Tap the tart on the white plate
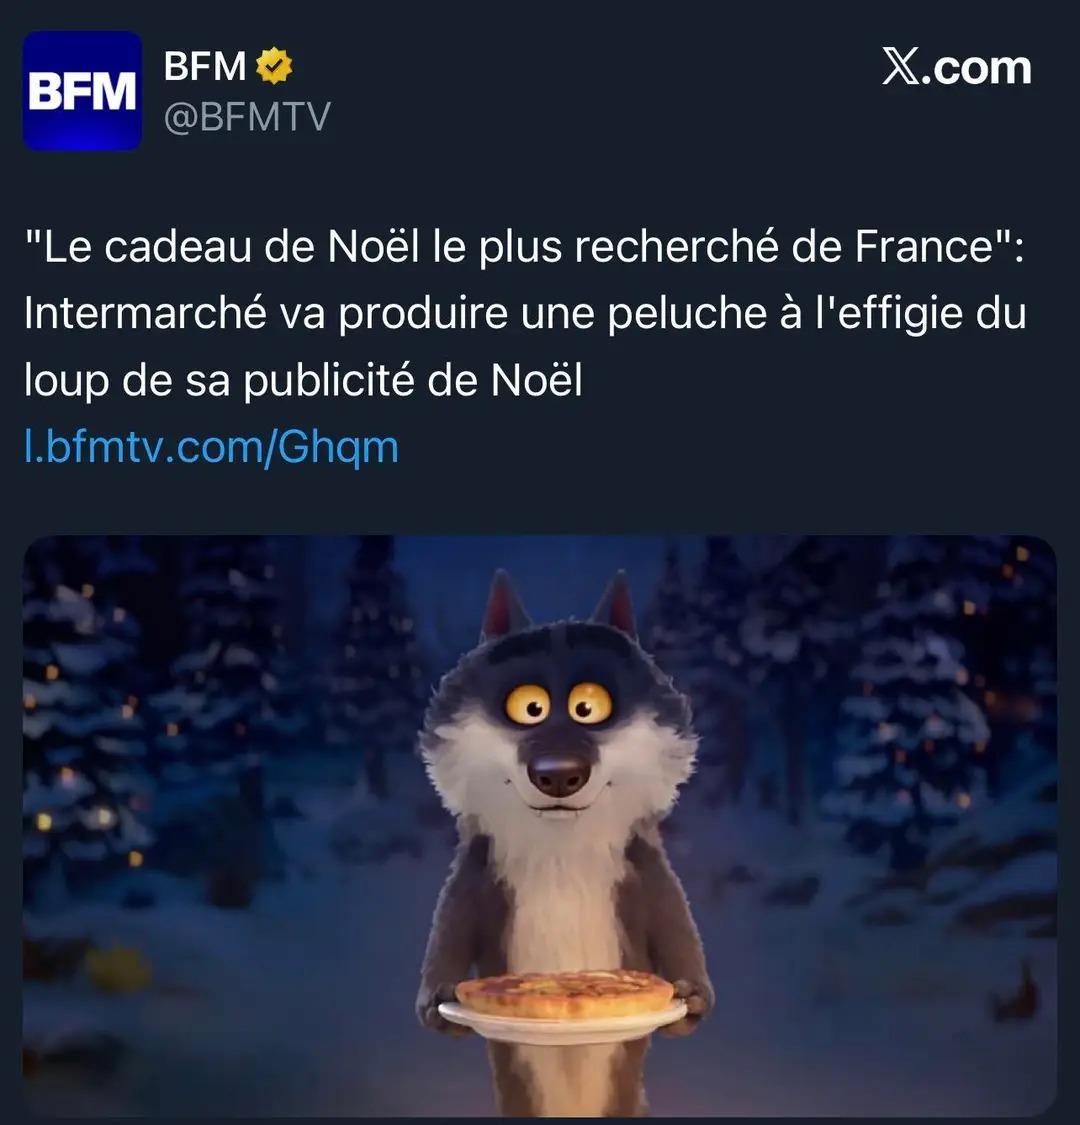This screenshot has width=1080, height=1125. [564, 992]
